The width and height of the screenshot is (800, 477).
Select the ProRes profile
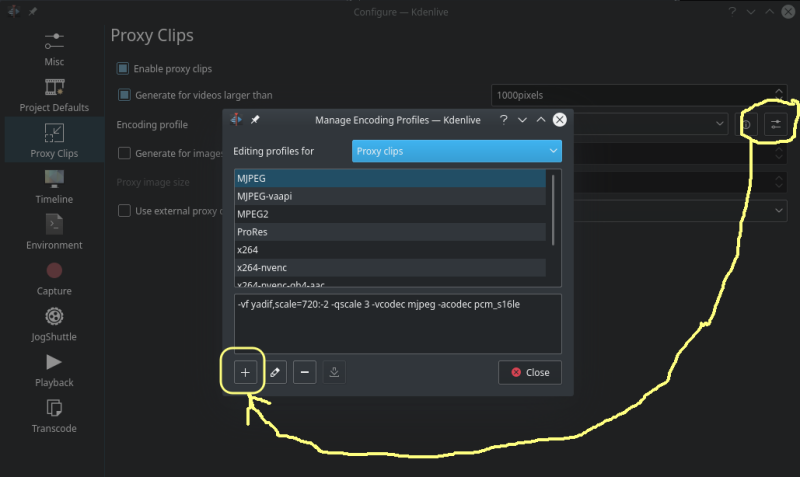click(390, 232)
